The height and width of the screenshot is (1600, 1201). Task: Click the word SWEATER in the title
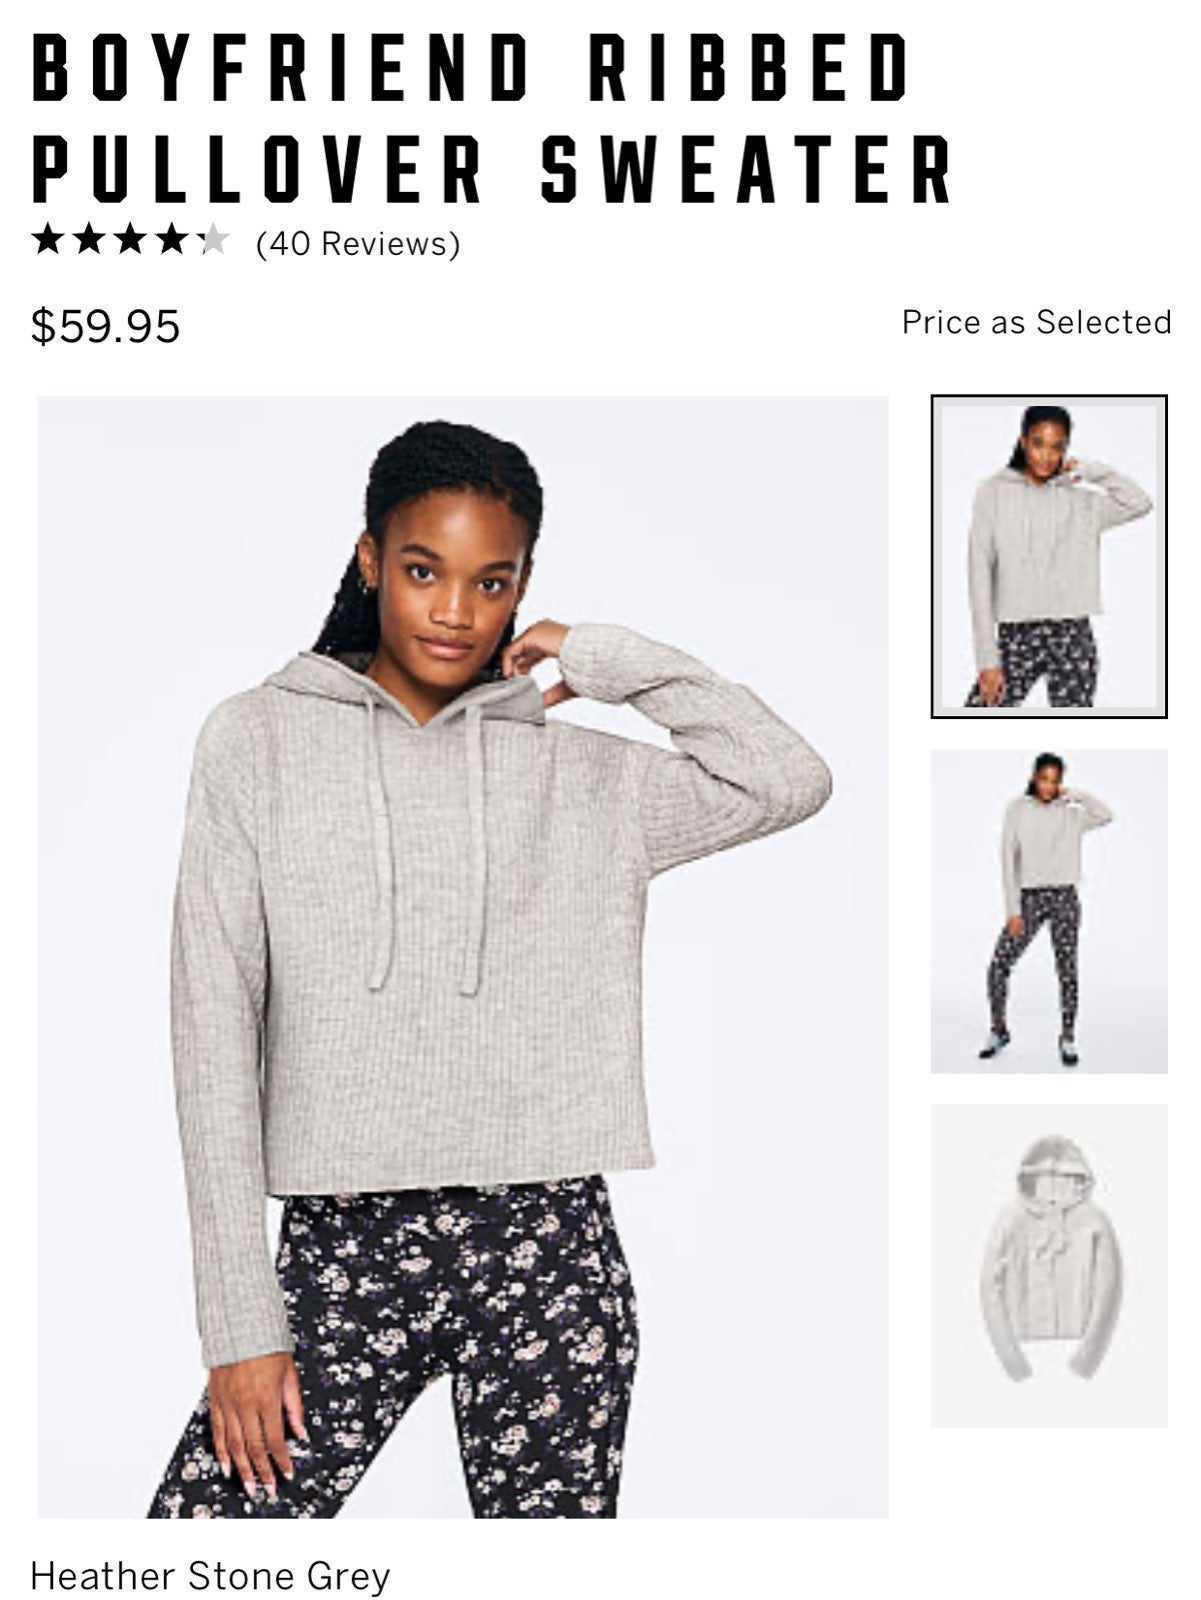click(x=746, y=168)
